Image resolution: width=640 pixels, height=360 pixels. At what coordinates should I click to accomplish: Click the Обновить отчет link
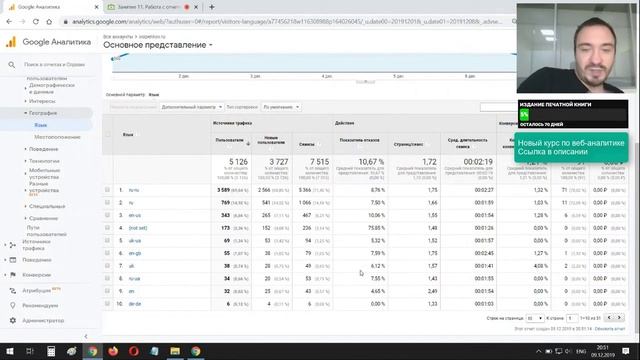tap(610, 329)
